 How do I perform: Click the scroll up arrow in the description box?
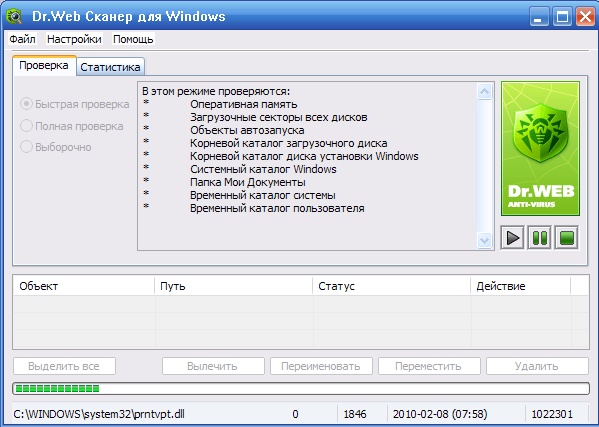pos(484,91)
